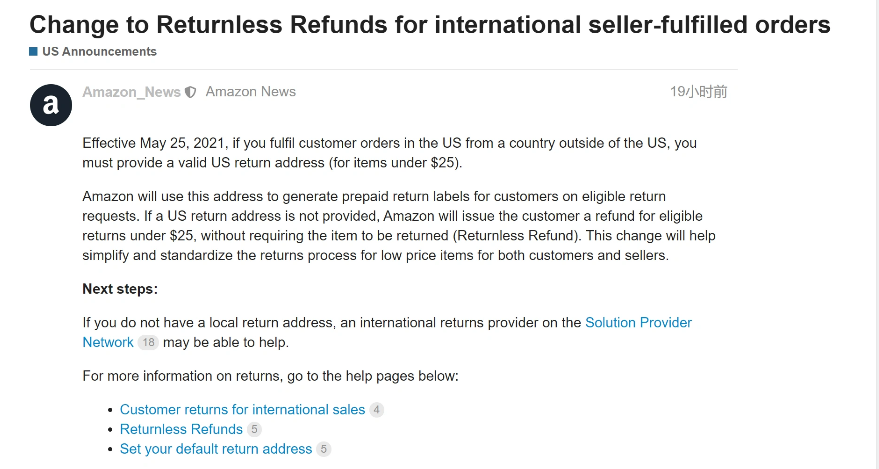Click the topic title about Returnless Refunds
The width and height of the screenshot is (879, 469).
pos(430,24)
